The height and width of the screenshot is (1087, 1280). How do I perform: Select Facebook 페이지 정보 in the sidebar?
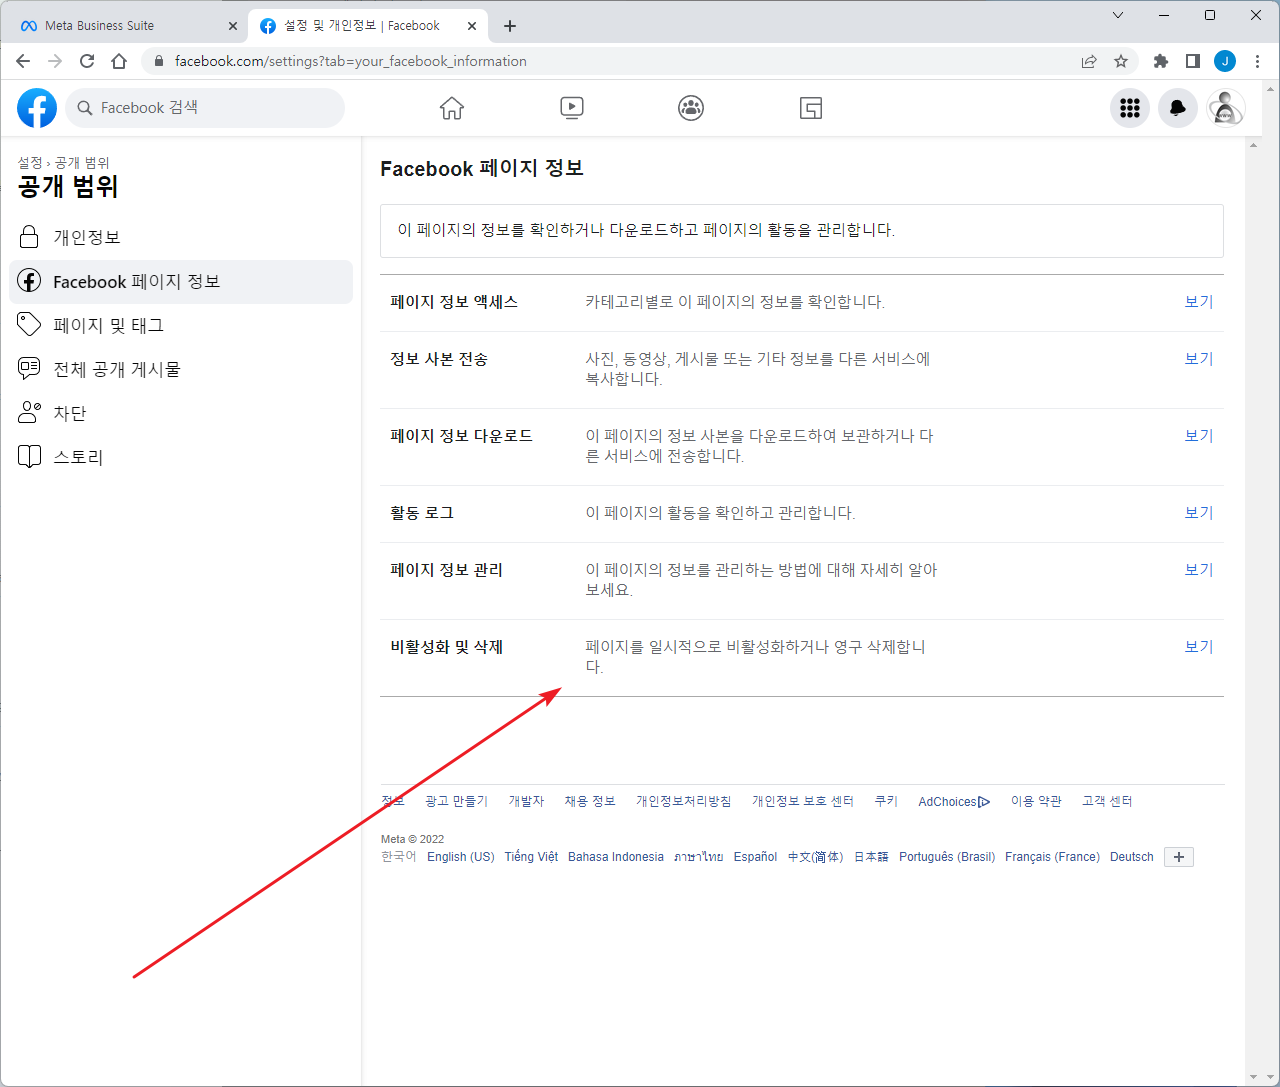[x=181, y=282]
